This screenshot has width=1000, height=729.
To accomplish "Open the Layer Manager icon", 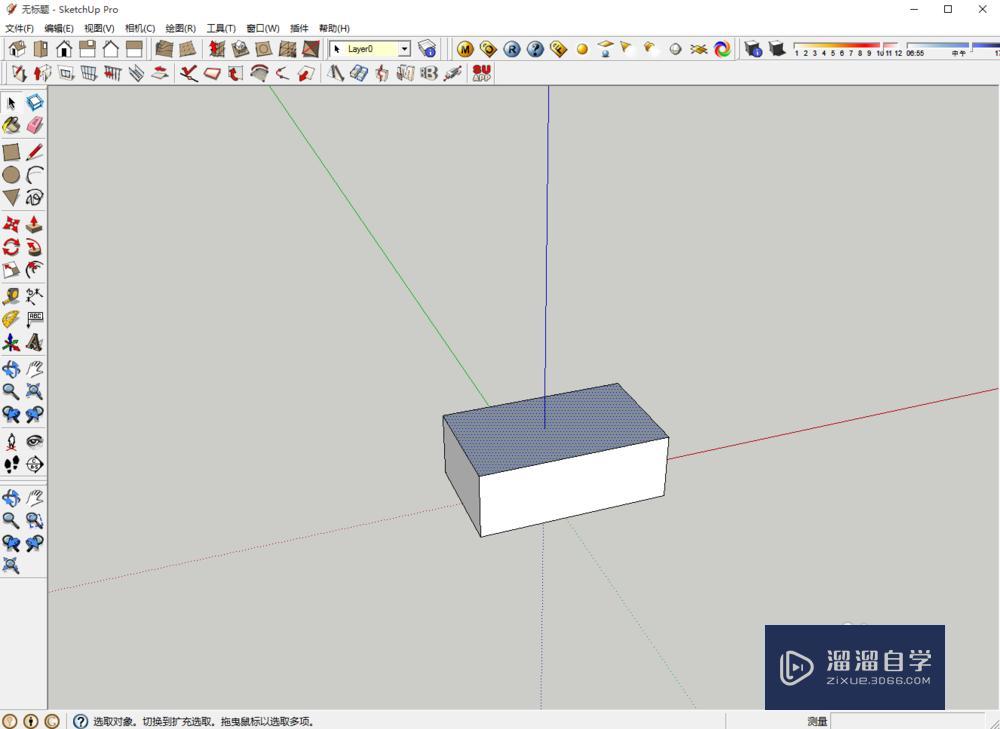I will (427, 48).
